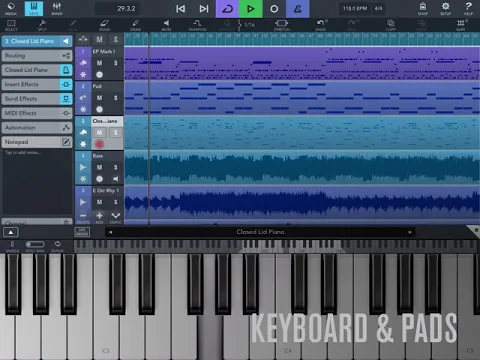Click the track list move icon
This screenshot has width=480, height=360.
[x=83, y=40]
